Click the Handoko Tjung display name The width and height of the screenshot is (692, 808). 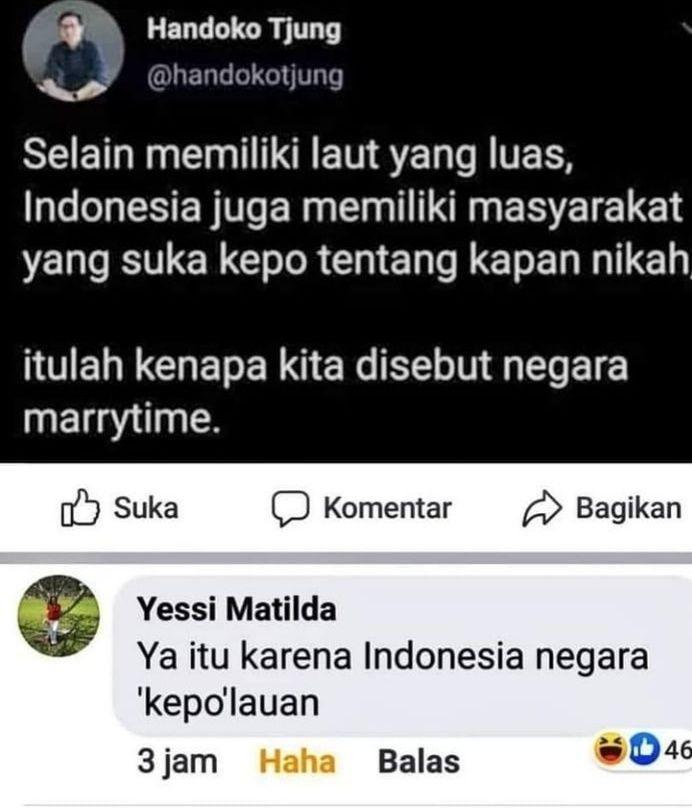[x=244, y=29]
